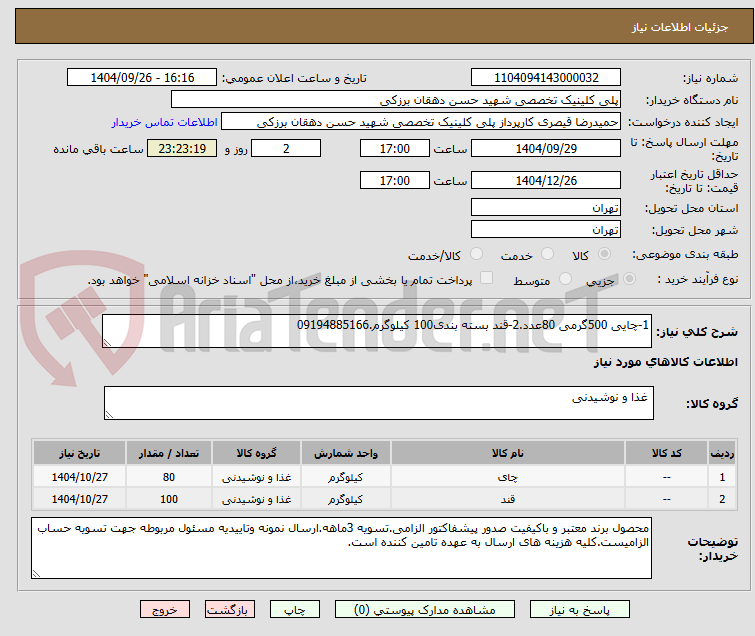Click the جزئیات اطلاعات نیاز header title
The height and width of the screenshot is (636, 755).
tap(679, 27)
